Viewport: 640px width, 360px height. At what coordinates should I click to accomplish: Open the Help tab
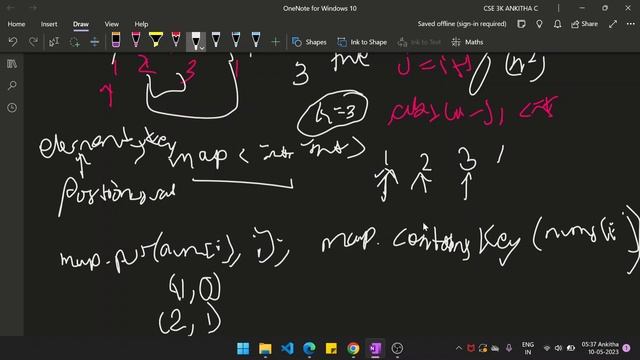pyautogui.click(x=141, y=24)
